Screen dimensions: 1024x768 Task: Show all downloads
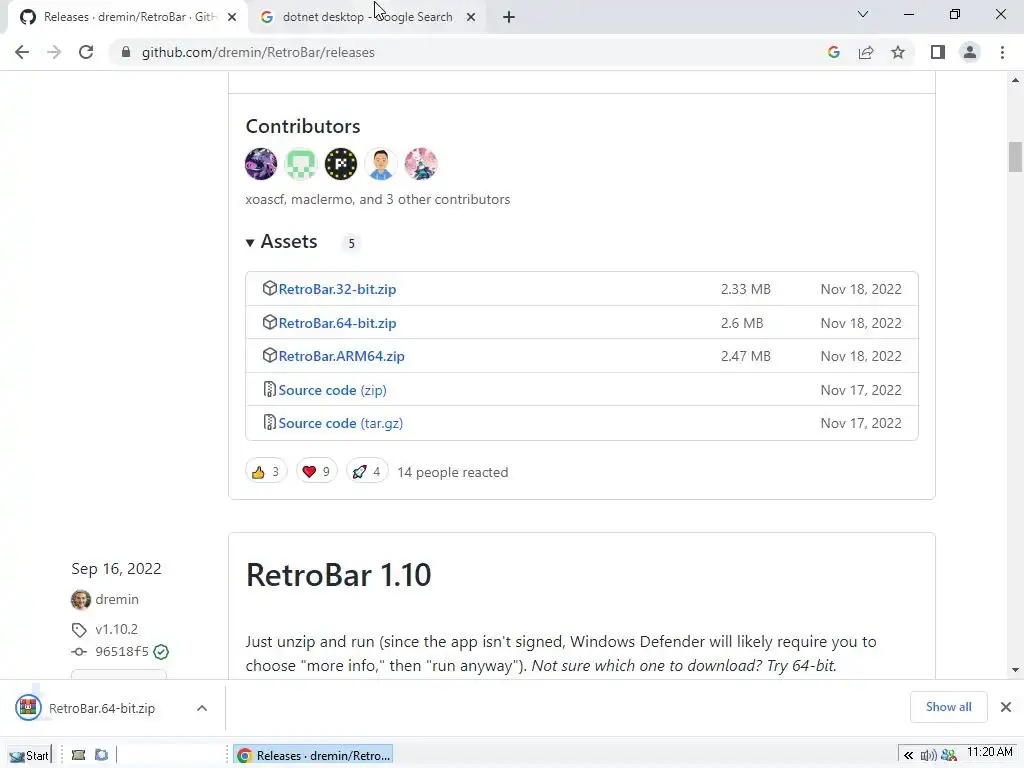pos(948,707)
